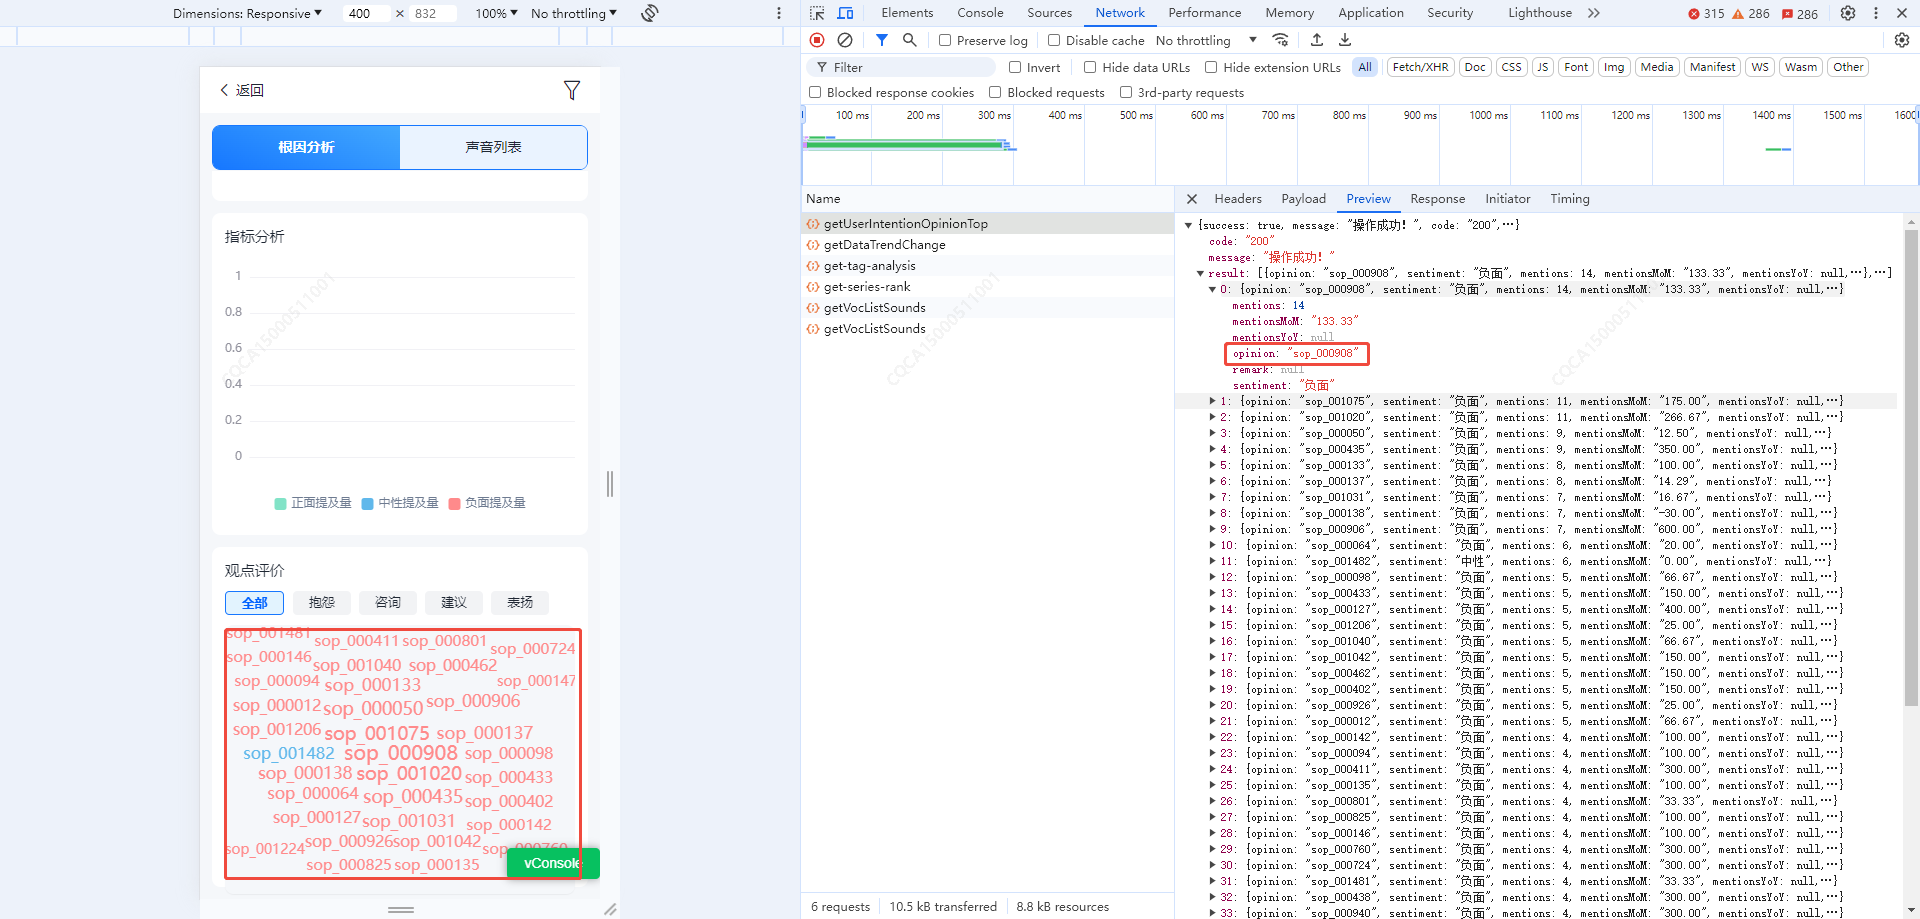Click the inspect element picker icon
1920x919 pixels.
[x=817, y=13]
